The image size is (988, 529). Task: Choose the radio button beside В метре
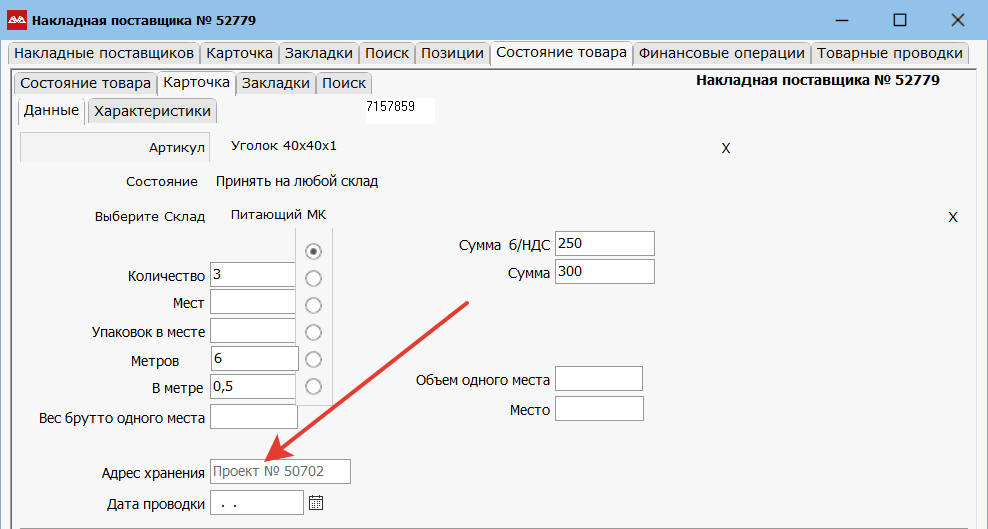pyautogui.click(x=313, y=386)
